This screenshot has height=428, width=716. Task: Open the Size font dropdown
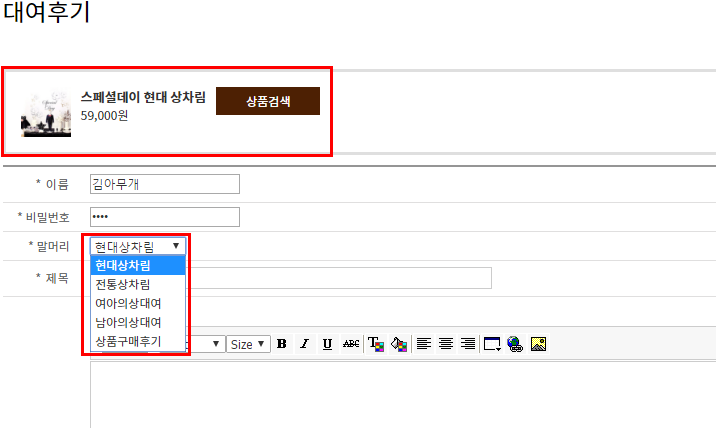[248, 344]
